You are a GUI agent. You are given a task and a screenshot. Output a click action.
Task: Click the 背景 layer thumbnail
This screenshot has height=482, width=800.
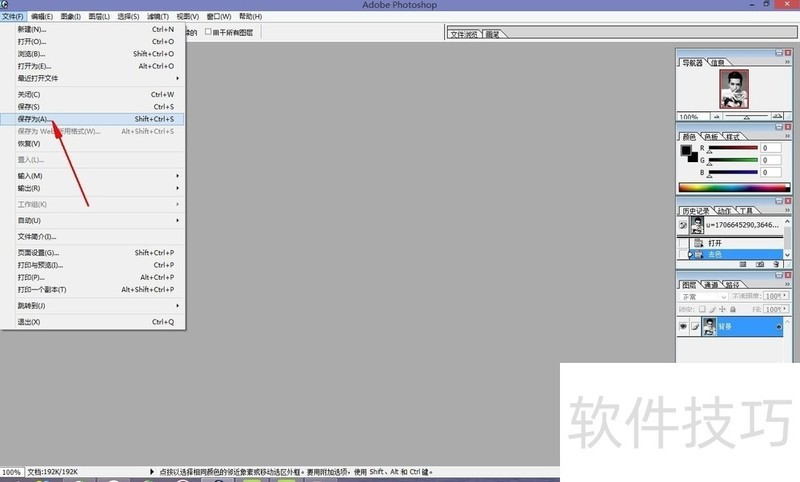click(709, 326)
